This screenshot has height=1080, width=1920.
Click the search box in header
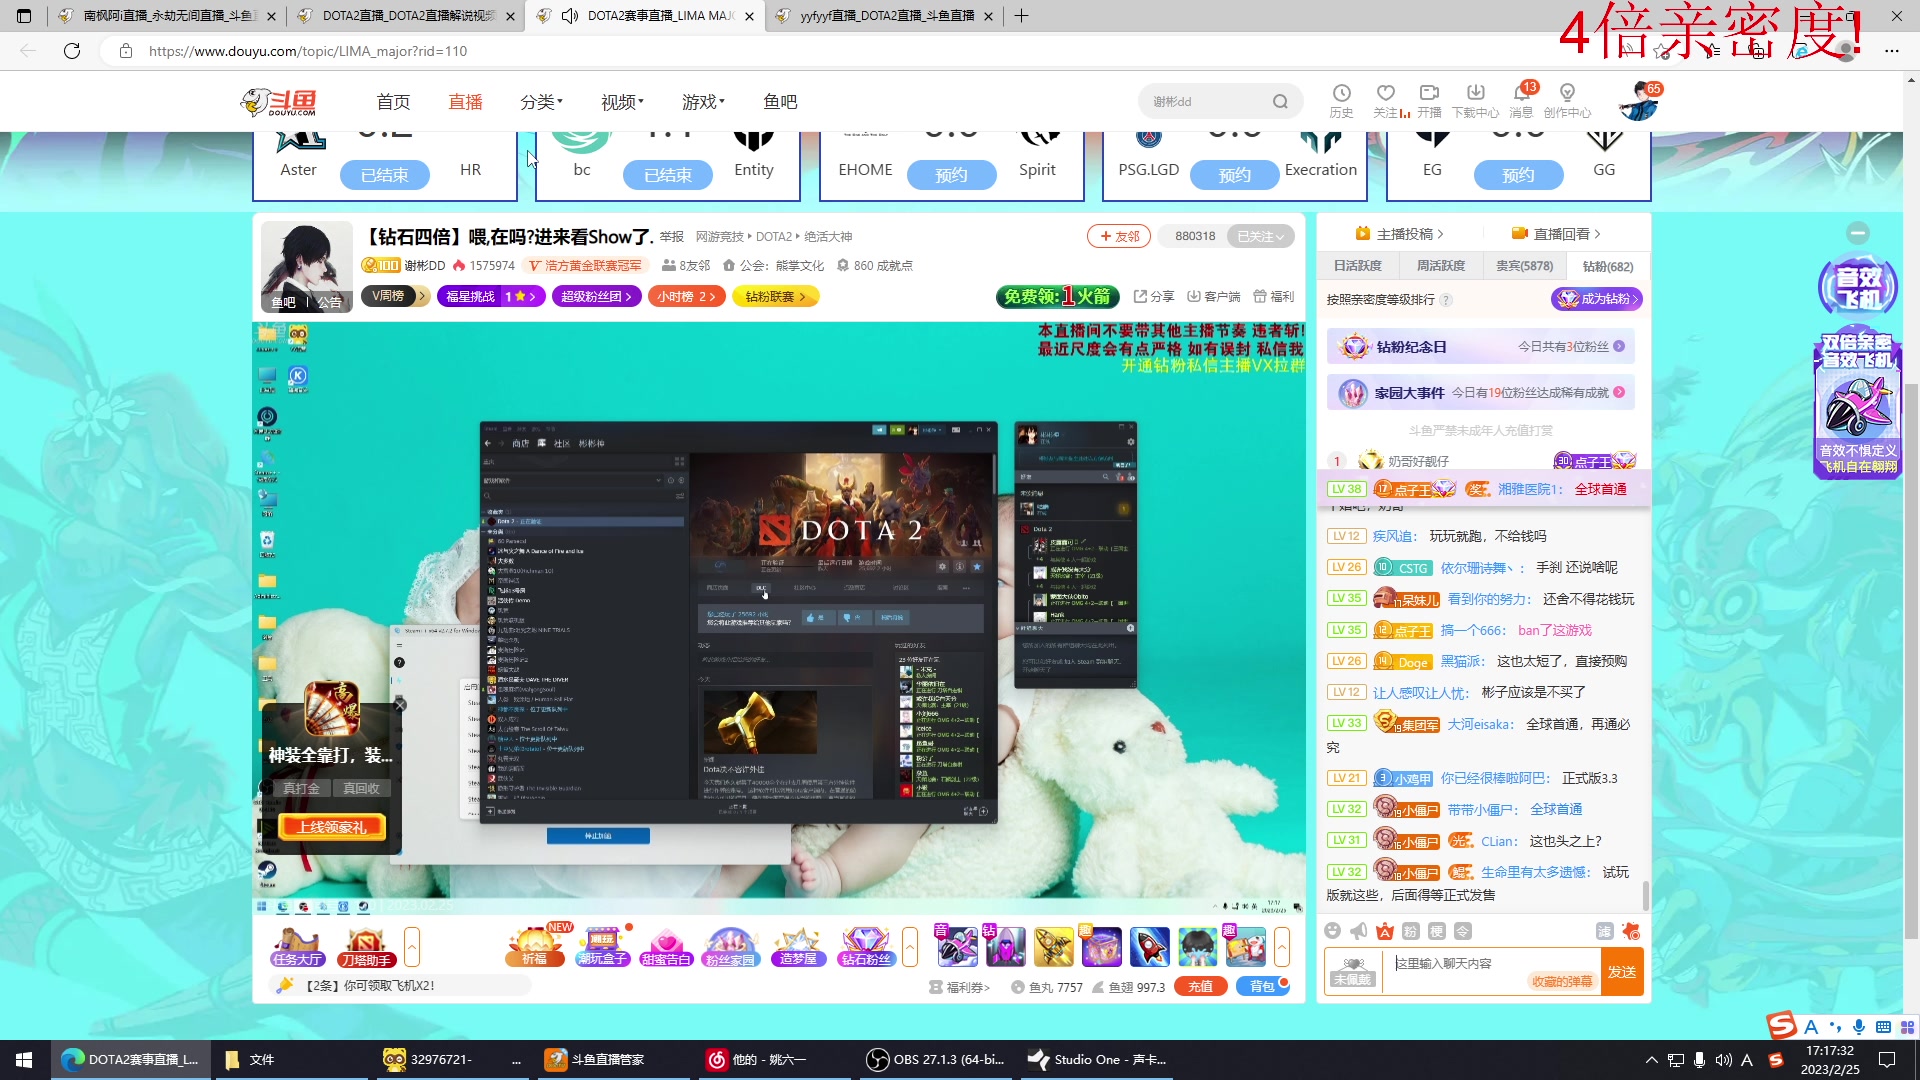1220,102
